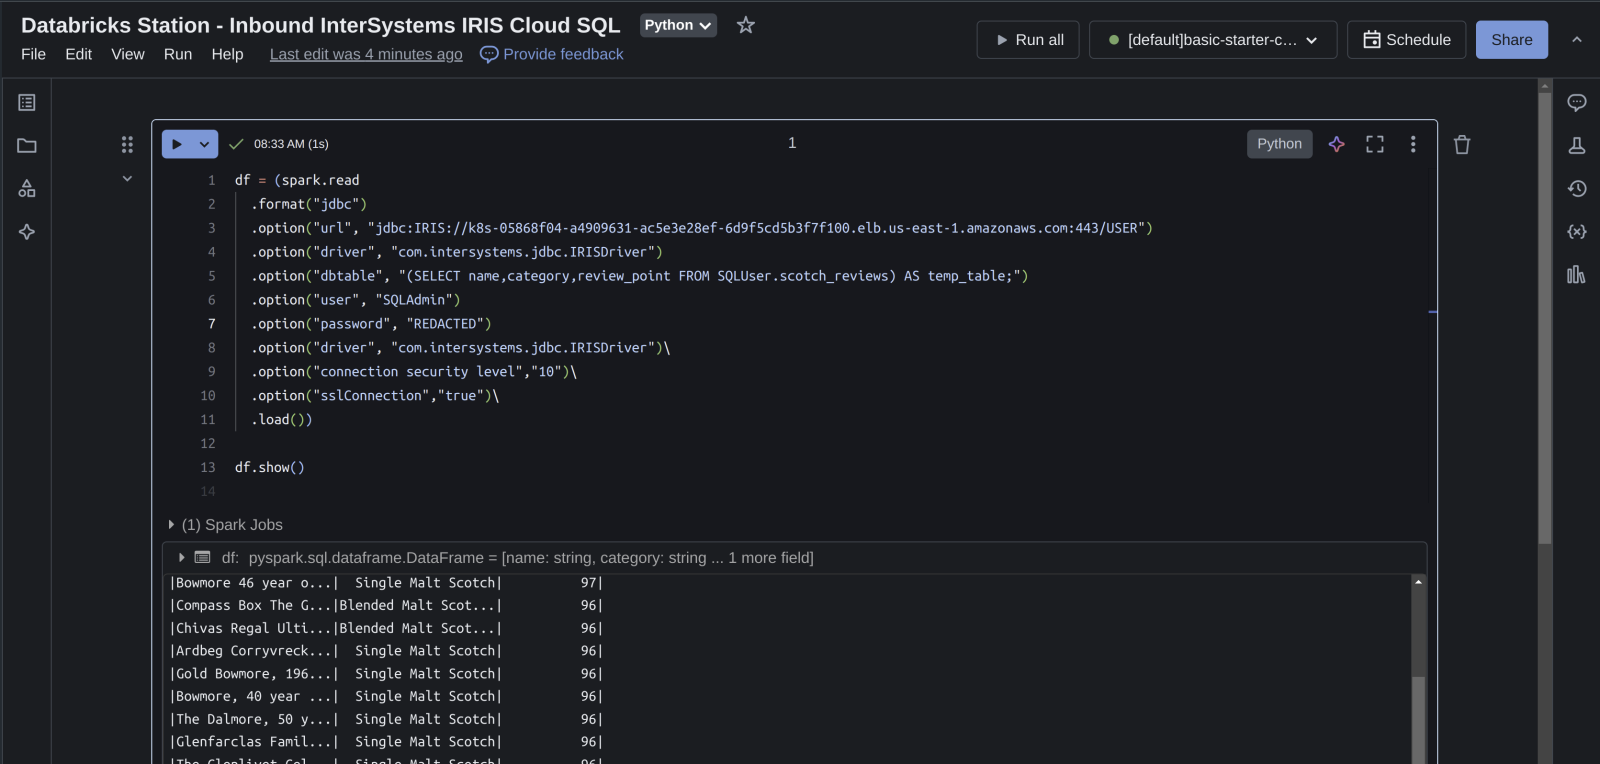Image resolution: width=1600 pixels, height=764 pixels.
Task: Open the comments panel icon
Action: pos(1576,103)
